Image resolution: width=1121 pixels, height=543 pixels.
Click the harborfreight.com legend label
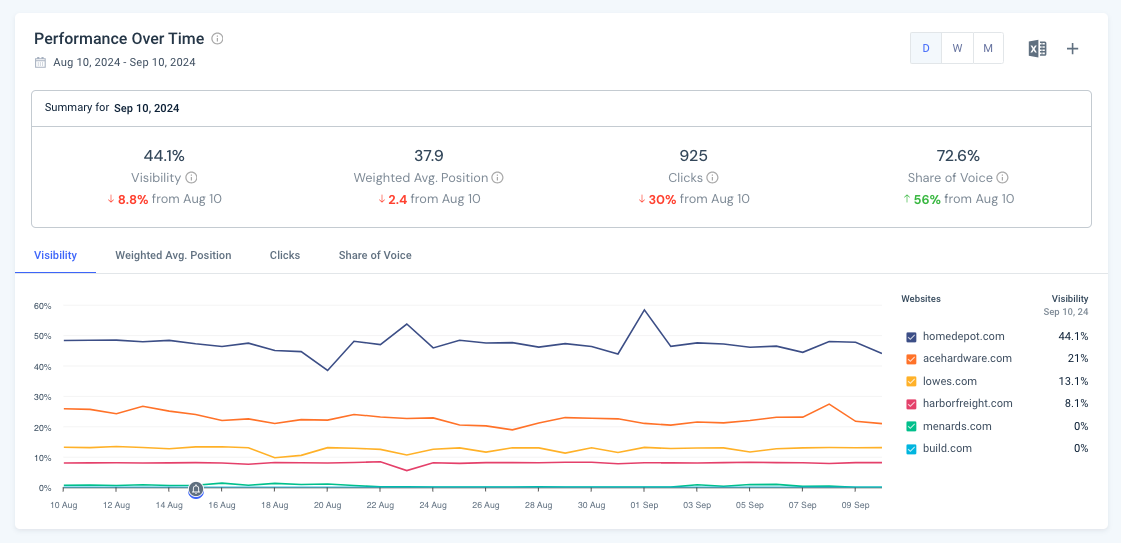pos(968,404)
